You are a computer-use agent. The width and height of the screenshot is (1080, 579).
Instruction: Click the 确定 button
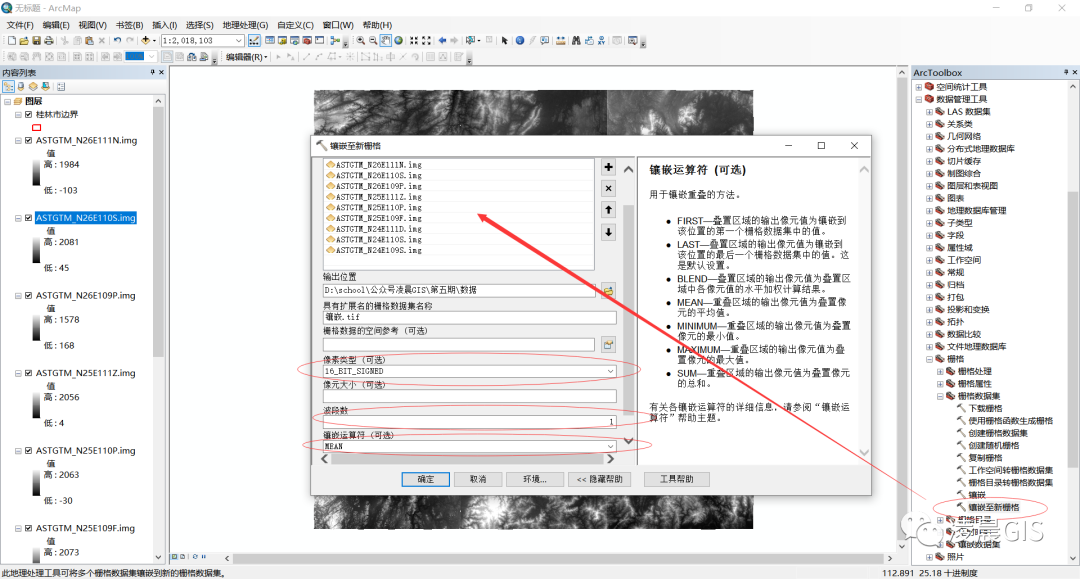click(x=426, y=479)
